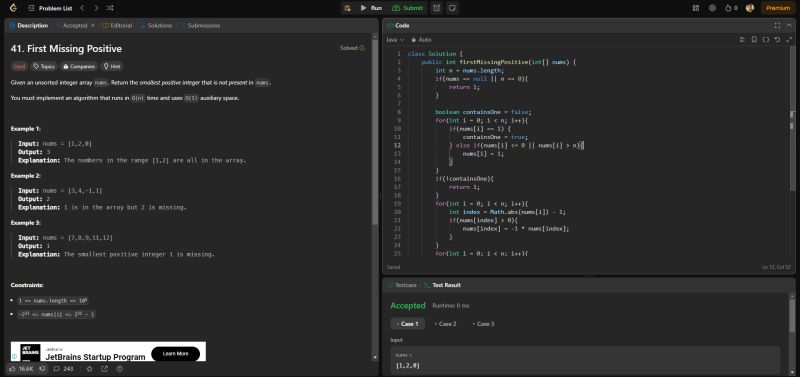Switch to the Testcase tab
Image resolution: width=800 pixels, height=377 pixels.
403,285
